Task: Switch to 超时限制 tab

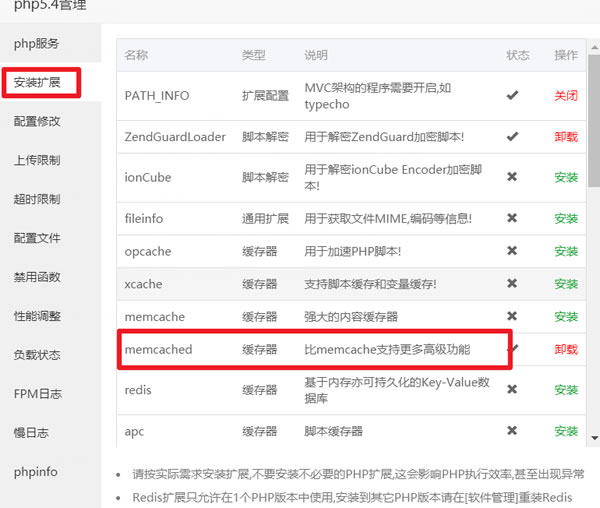Action: click(37, 199)
